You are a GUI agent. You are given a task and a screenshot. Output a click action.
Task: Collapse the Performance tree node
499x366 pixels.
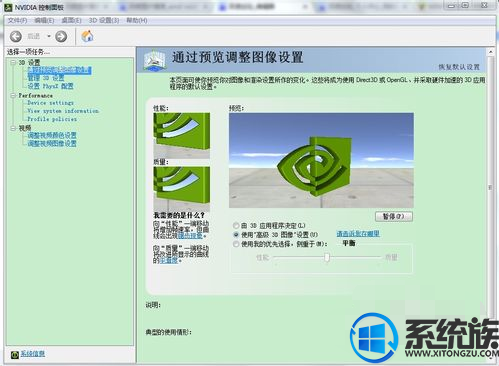(13, 96)
